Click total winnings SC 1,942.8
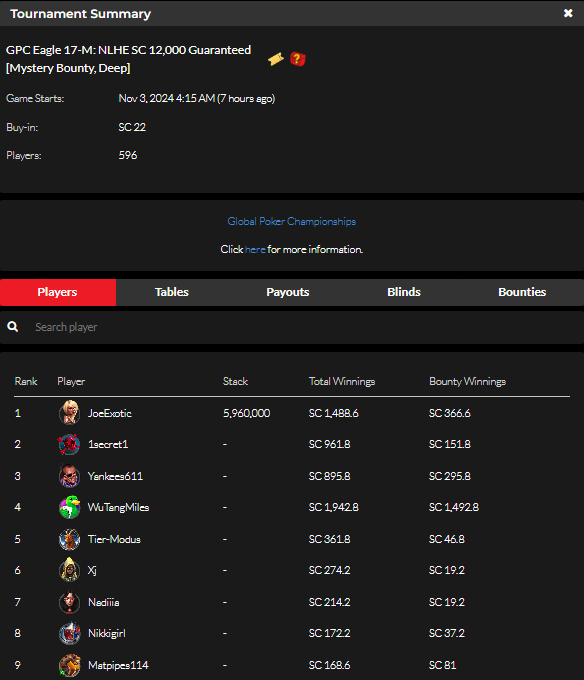Image resolution: width=584 pixels, height=680 pixels. click(333, 507)
